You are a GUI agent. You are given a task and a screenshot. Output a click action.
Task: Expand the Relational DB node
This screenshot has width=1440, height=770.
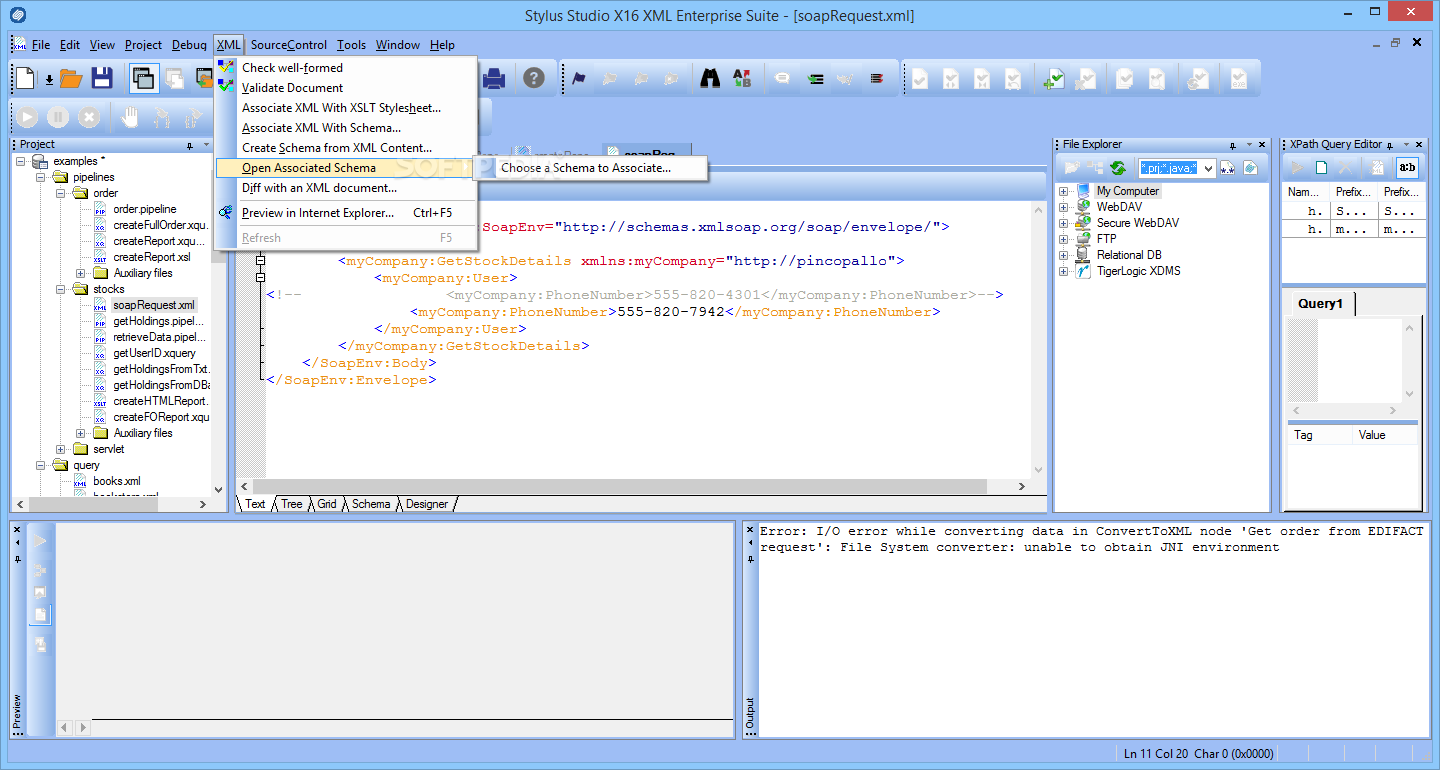pyautogui.click(x=1064, y=255)
